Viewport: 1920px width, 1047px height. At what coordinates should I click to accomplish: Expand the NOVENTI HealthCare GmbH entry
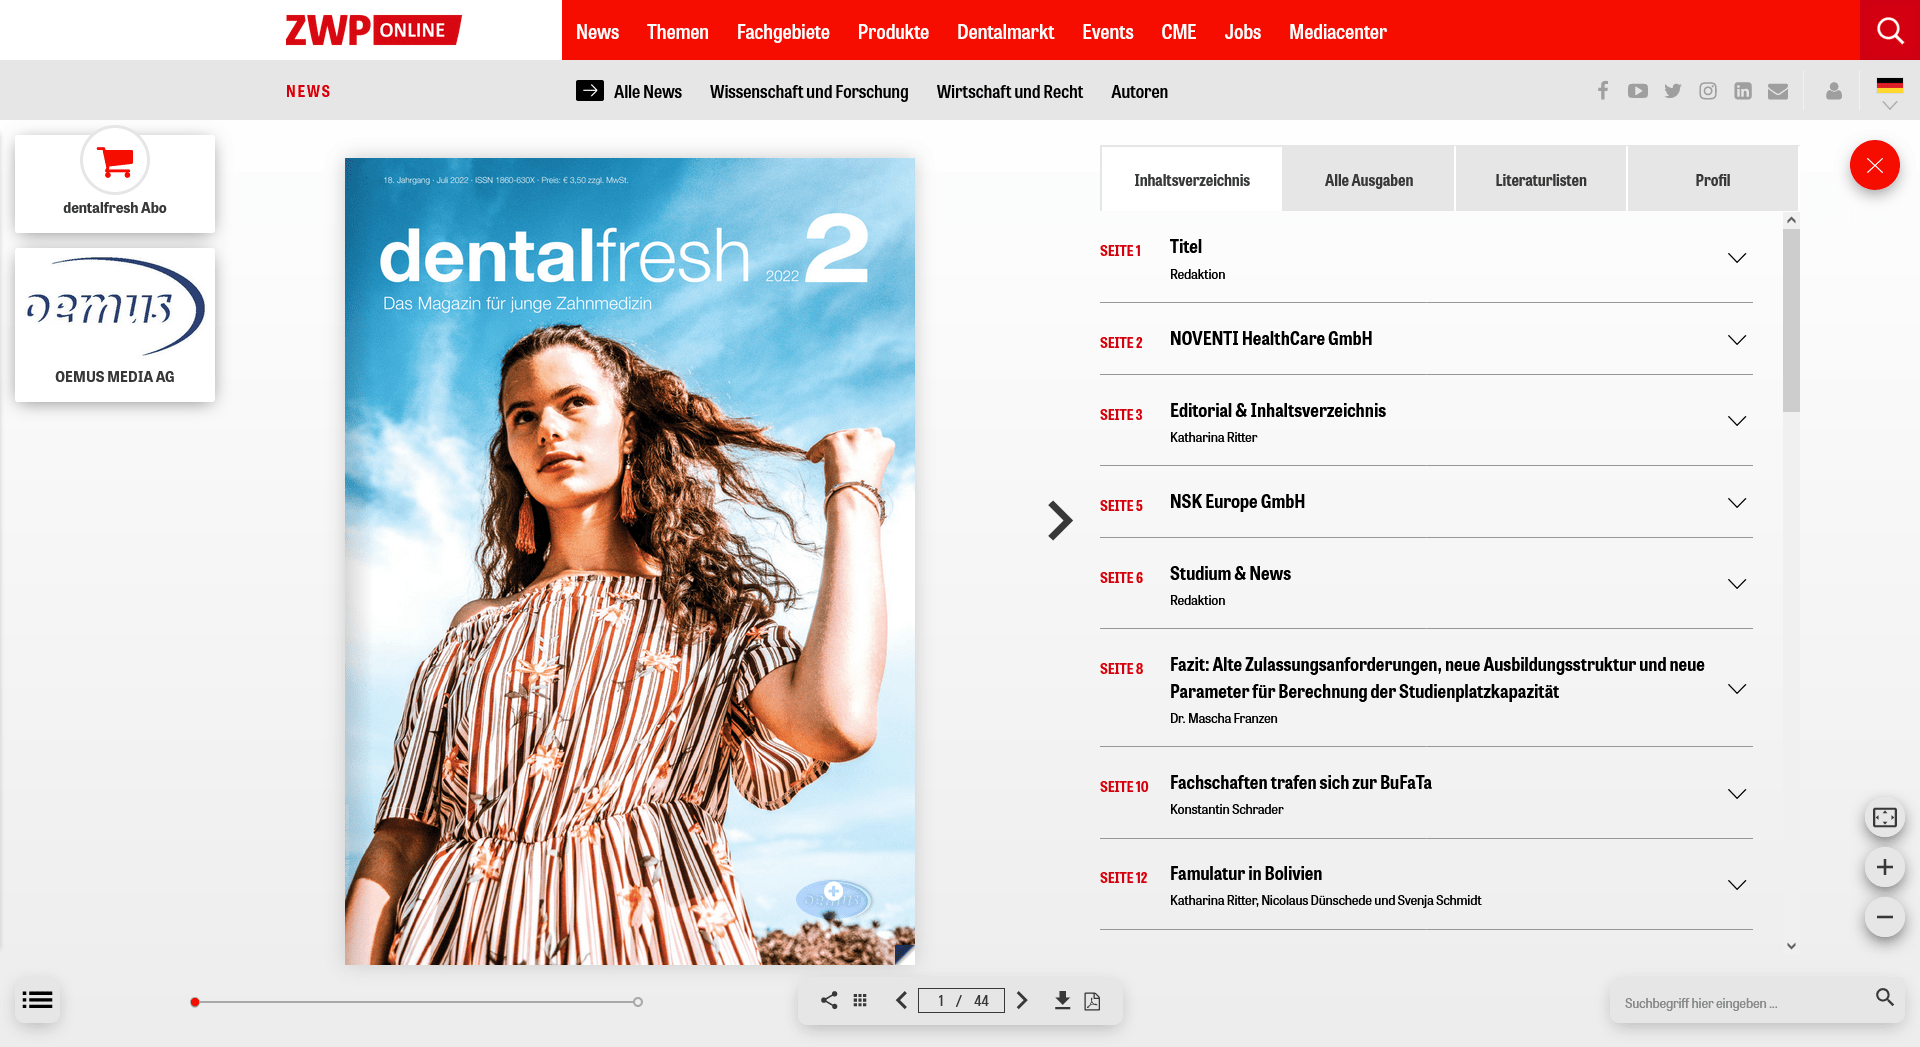(1737, 340)
